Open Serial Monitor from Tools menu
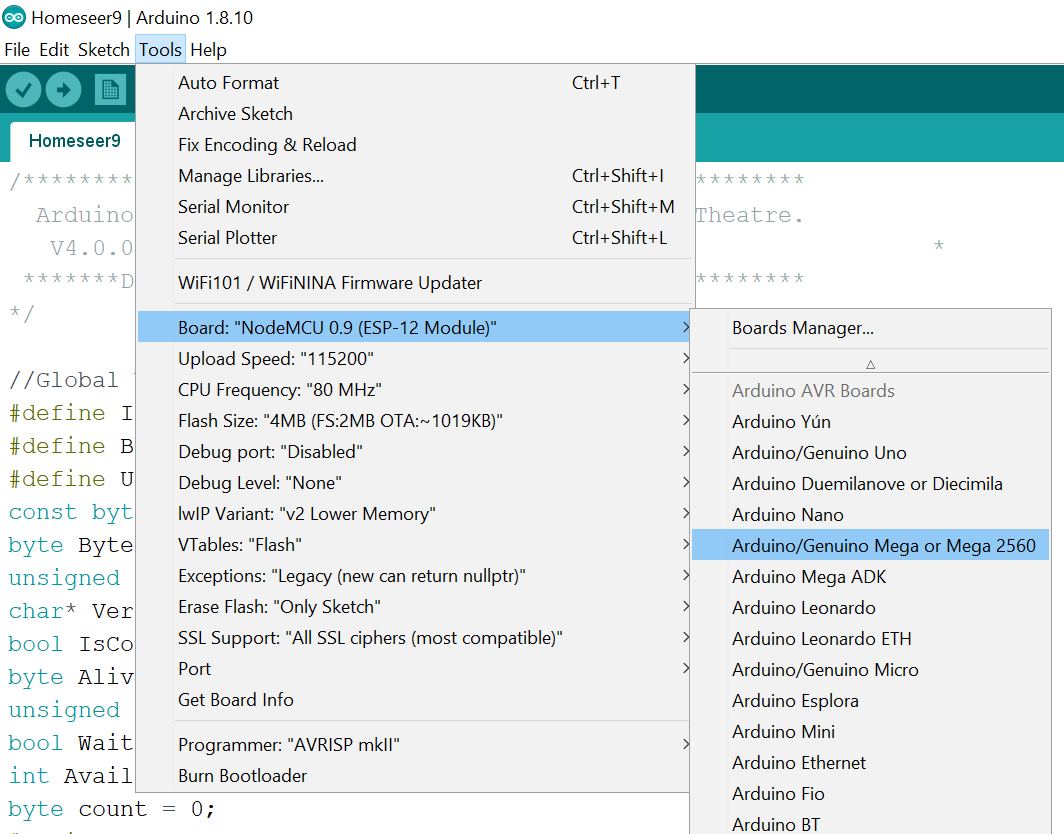The width and height of the screenshot is (1064, 834). pos(233,207)
